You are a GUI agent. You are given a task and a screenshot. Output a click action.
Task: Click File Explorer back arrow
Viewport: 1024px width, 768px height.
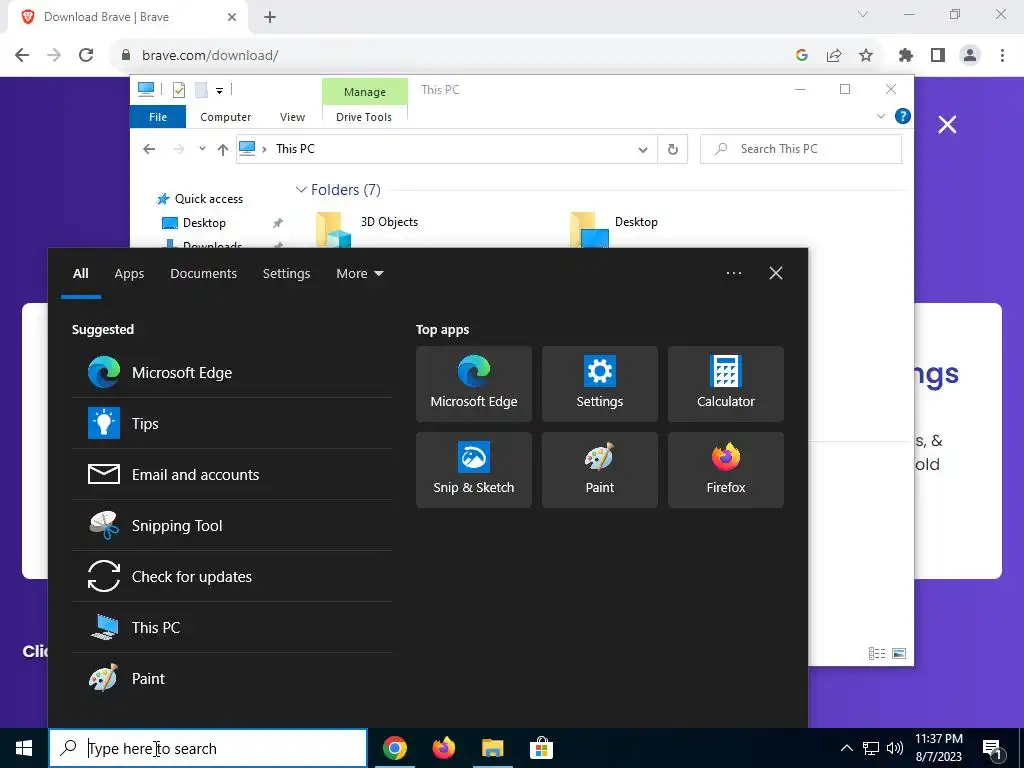tap(149, 149)
